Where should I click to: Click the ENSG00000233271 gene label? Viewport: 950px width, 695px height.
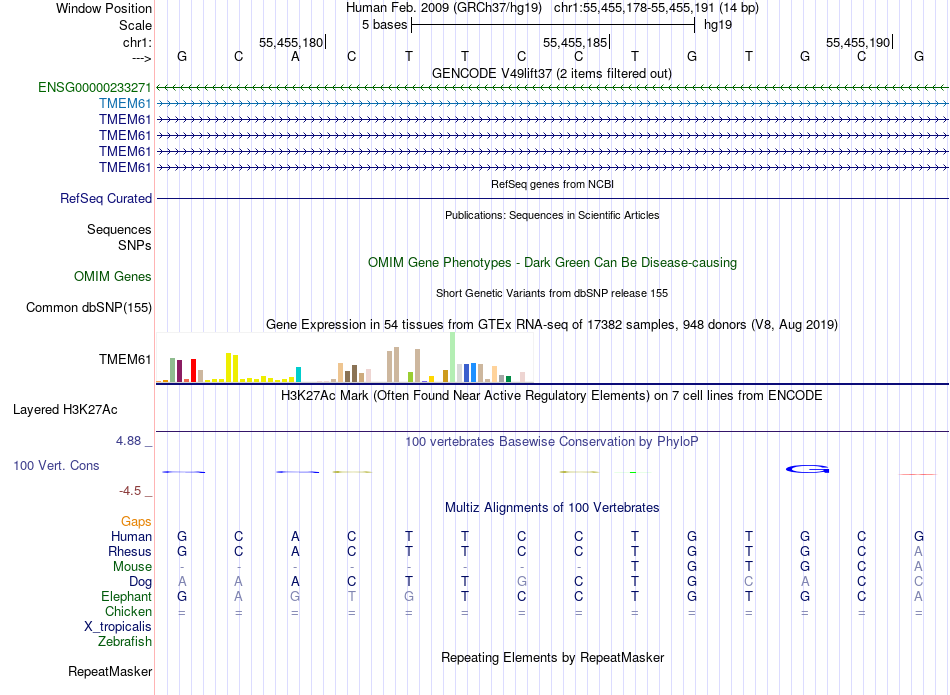coord(95,87)
